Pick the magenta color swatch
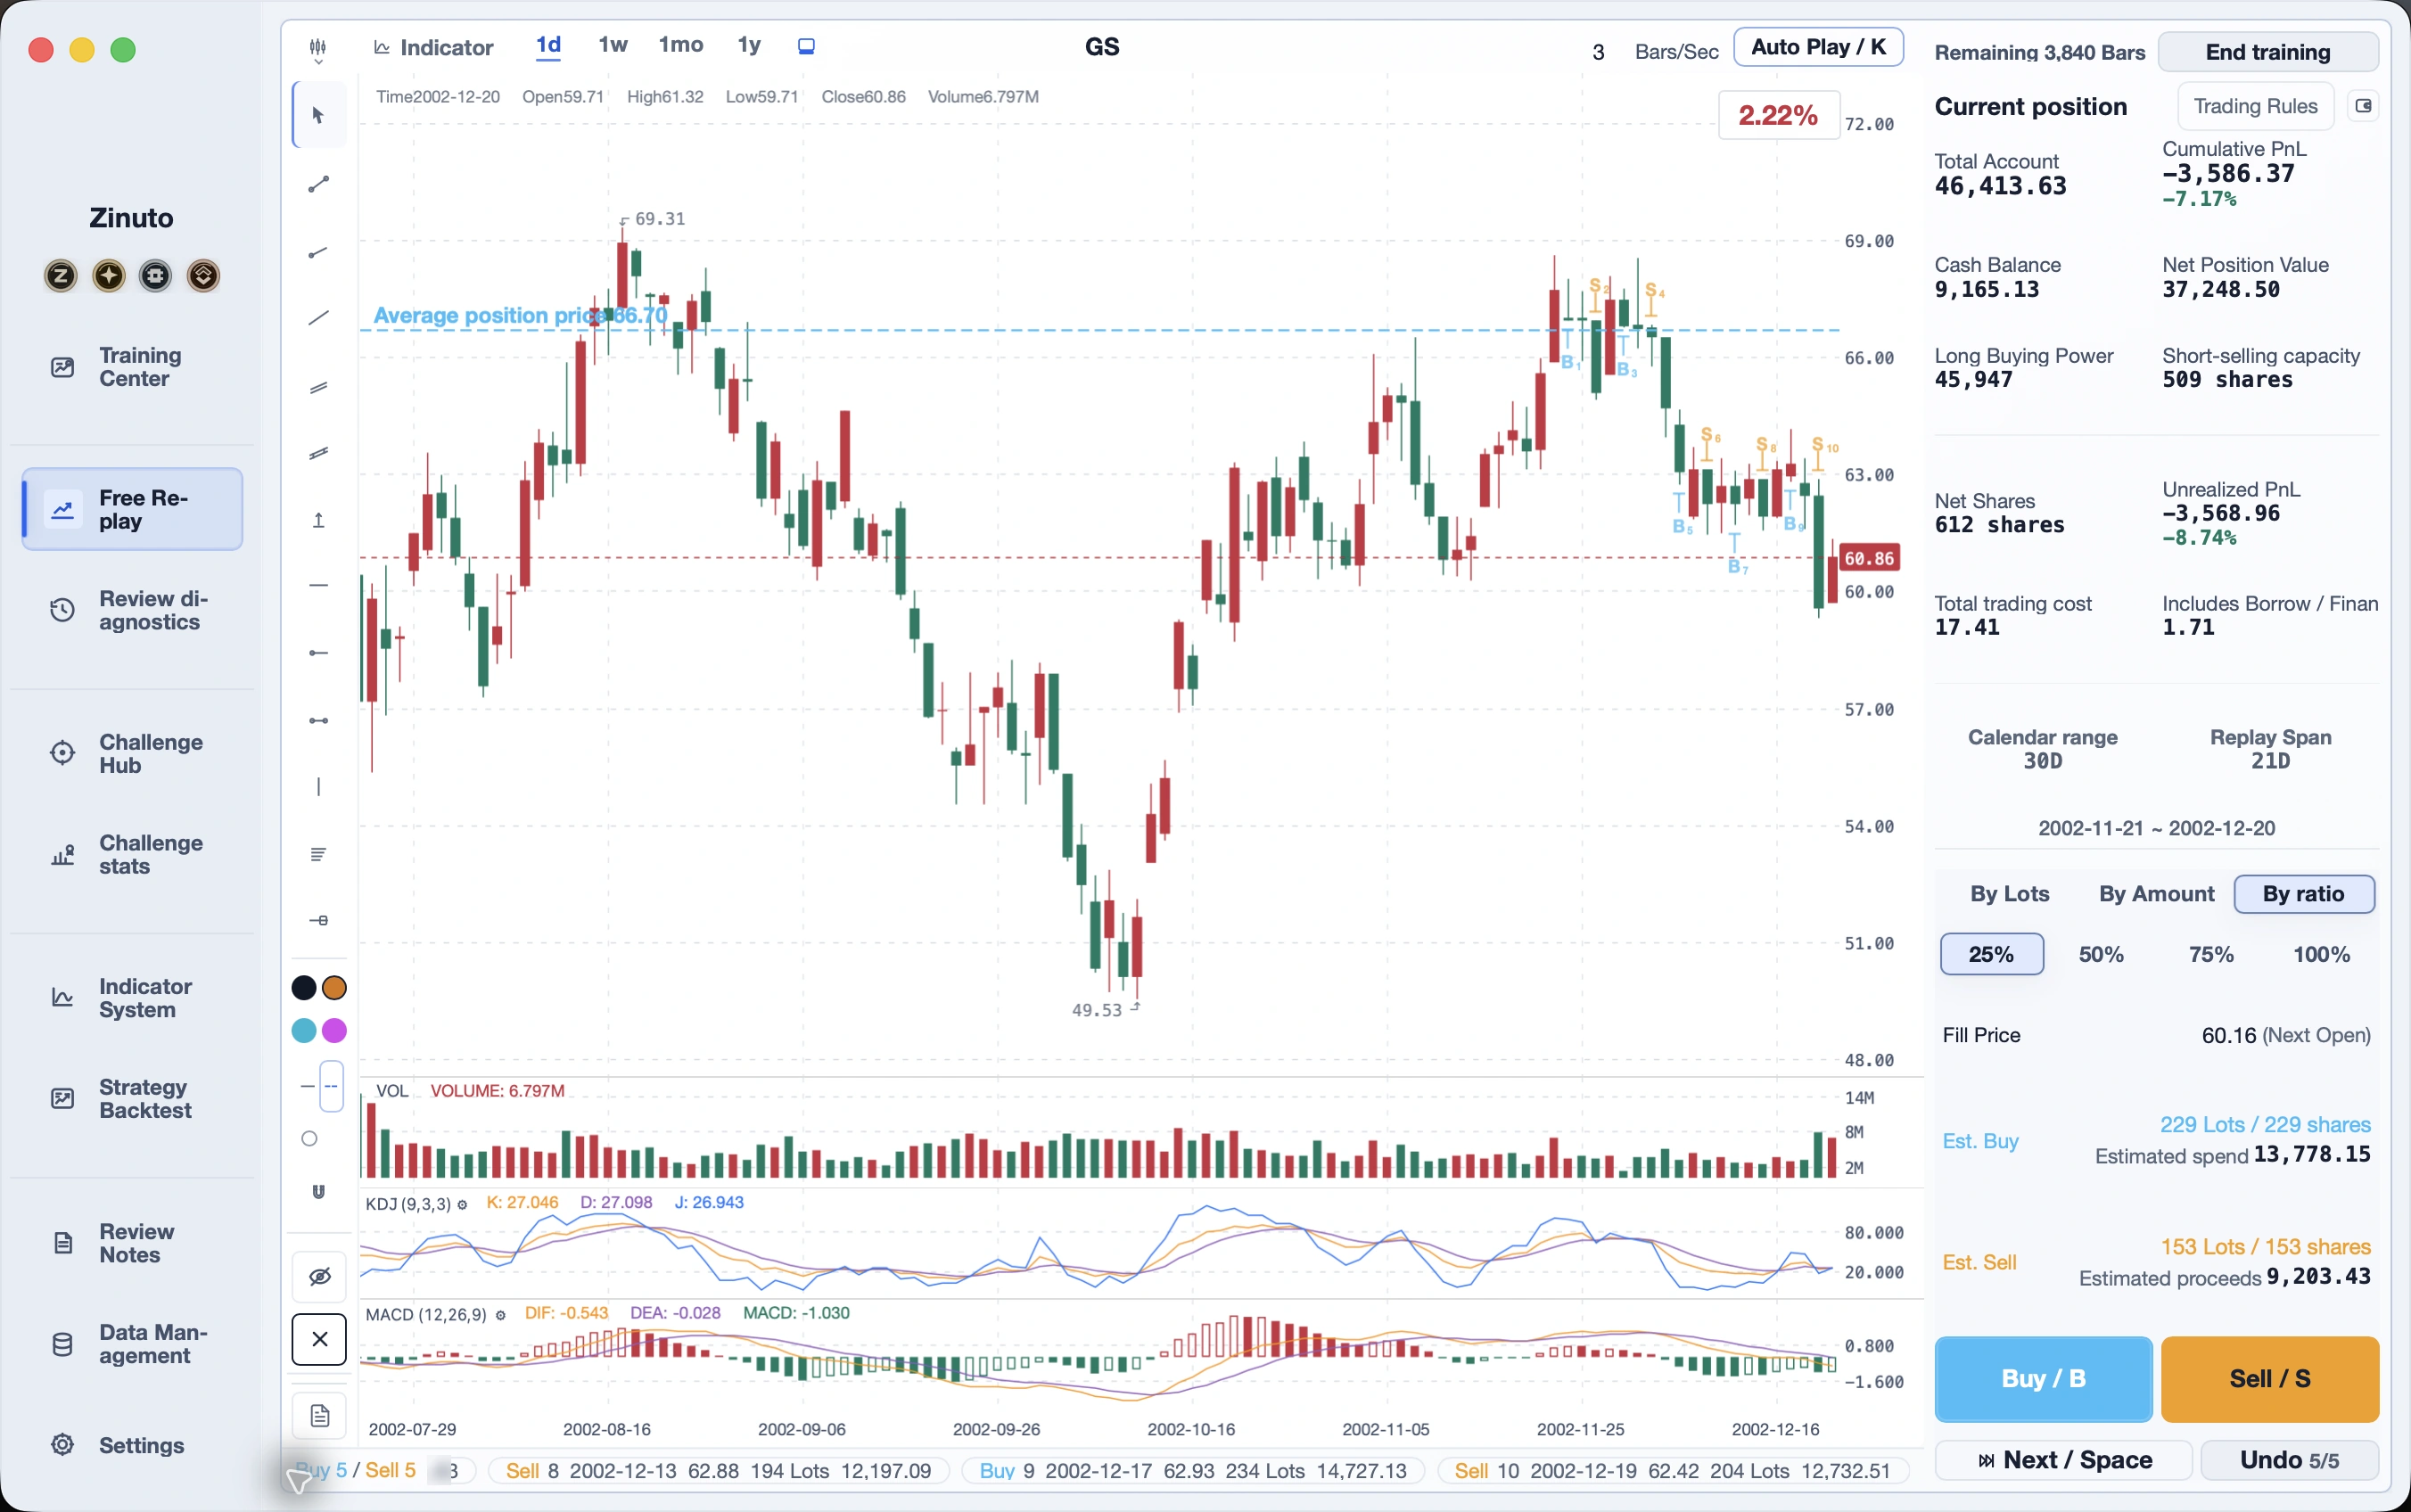 (334, 1030)
